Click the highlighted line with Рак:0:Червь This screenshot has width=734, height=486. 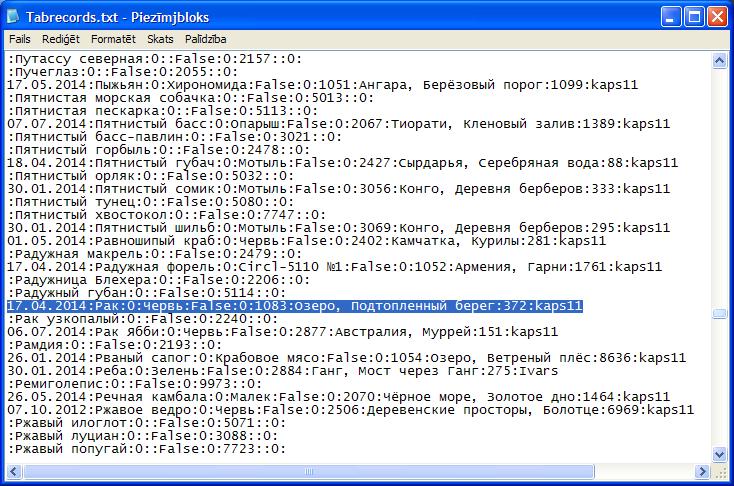coord(295,306)
